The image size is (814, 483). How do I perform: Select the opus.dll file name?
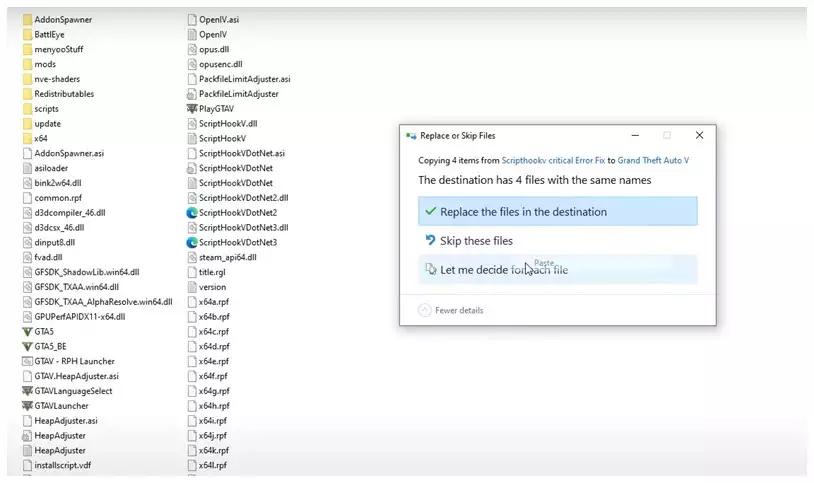[214, 49]
